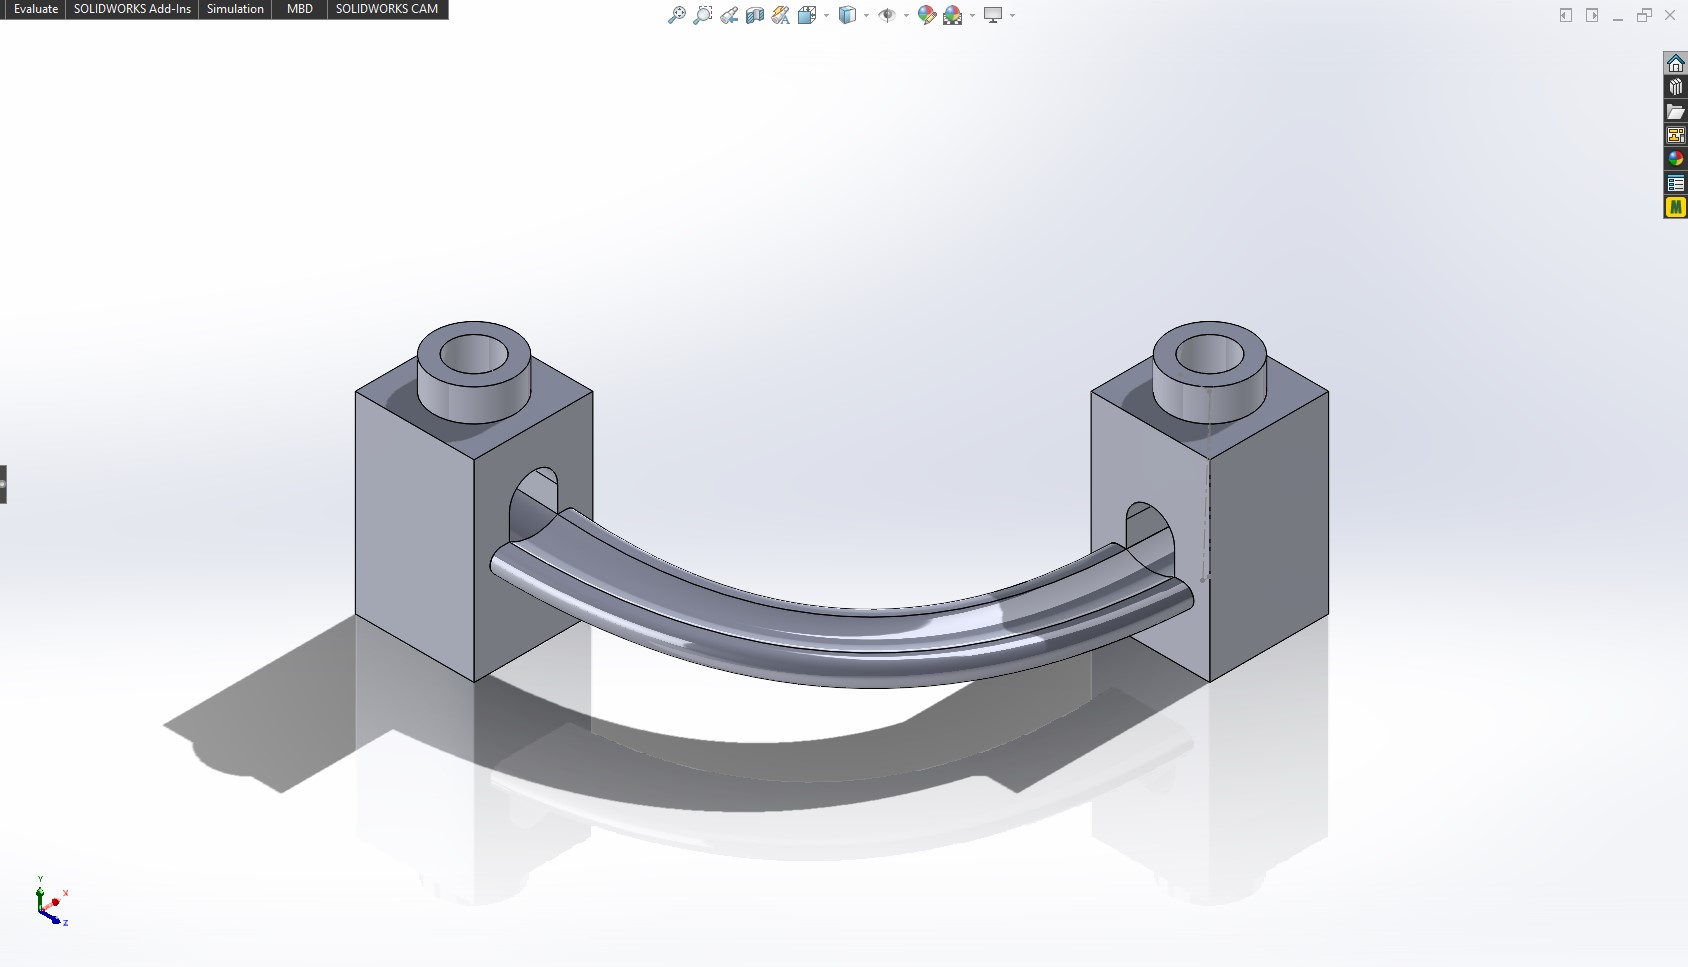Viewport: 1688px width, 967px height.
Task: Expand the Apply Scene dropdown arrow
Action: pyautogui.click(x=972, y=15)
